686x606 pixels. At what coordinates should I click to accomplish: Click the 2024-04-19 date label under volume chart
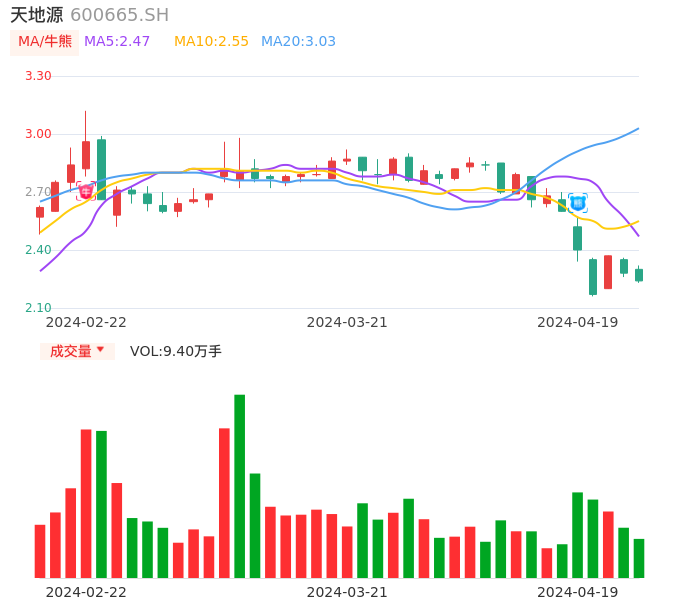[578, 592]
